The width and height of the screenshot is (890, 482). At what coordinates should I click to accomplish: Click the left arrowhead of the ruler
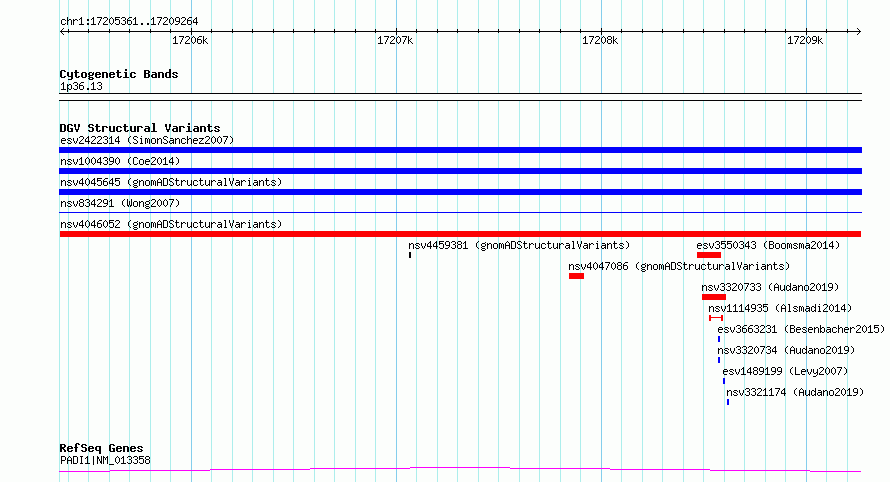(x=62, y=32)
